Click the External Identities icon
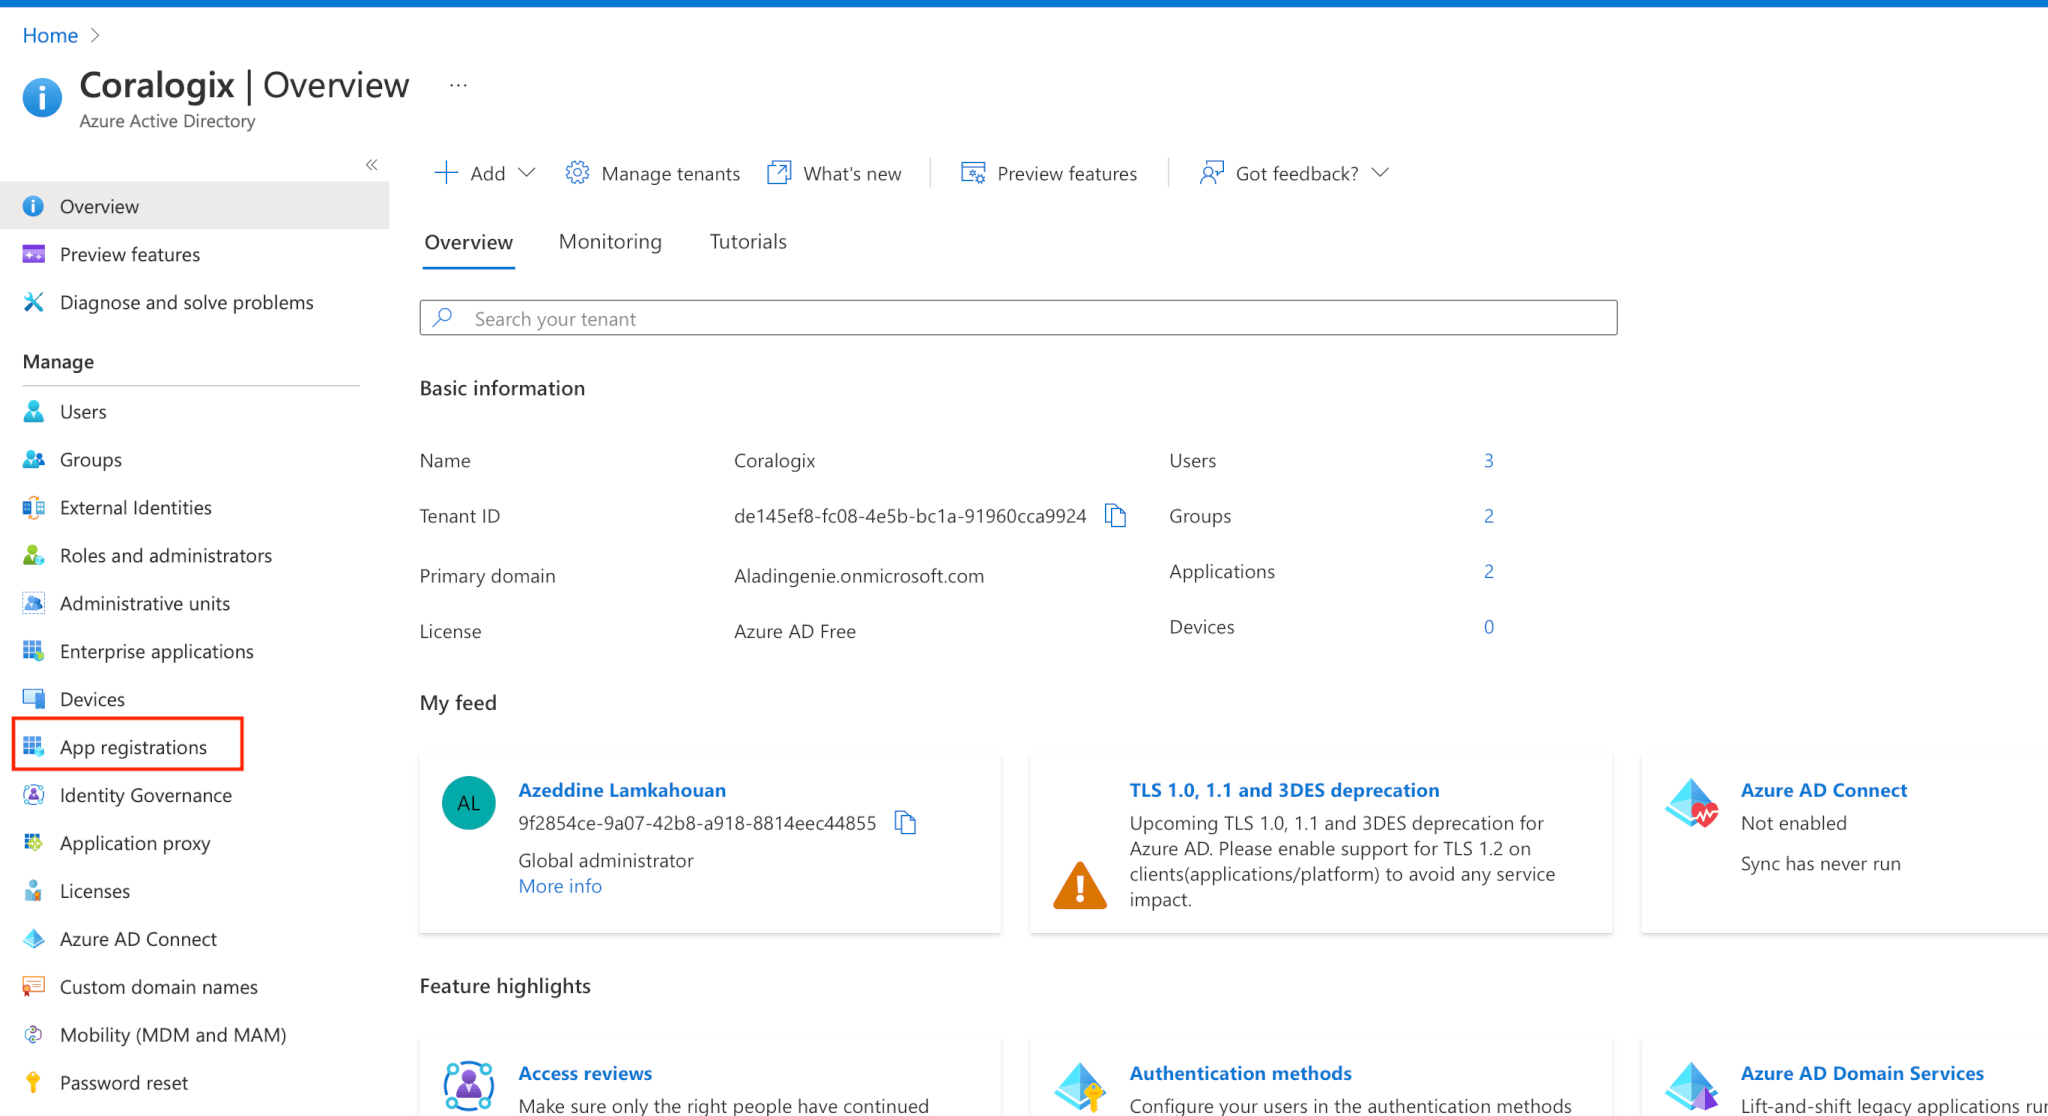 [33, 507]
